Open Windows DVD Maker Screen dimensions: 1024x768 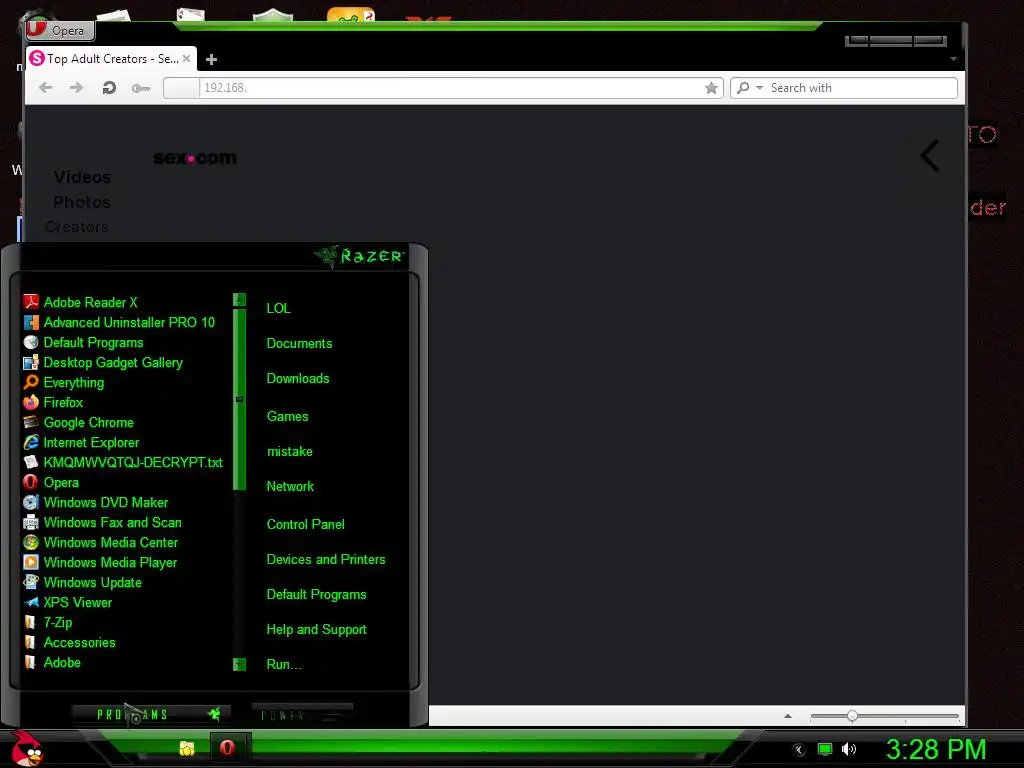click(95, 502)
